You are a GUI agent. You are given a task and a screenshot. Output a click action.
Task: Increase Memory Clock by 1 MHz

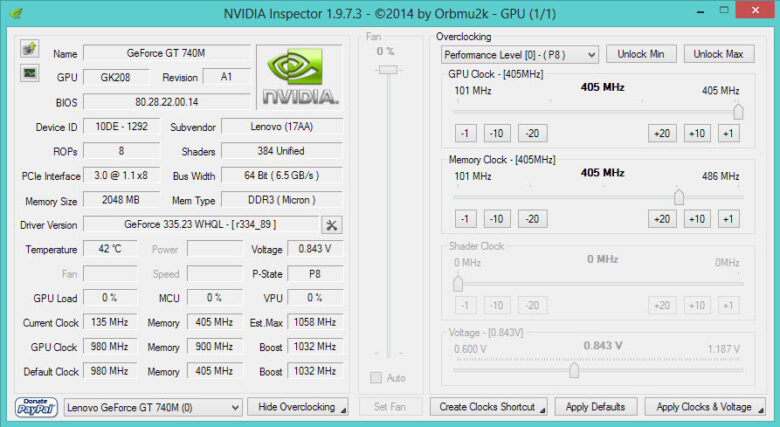pyautogui.click(x=728, y=219)
